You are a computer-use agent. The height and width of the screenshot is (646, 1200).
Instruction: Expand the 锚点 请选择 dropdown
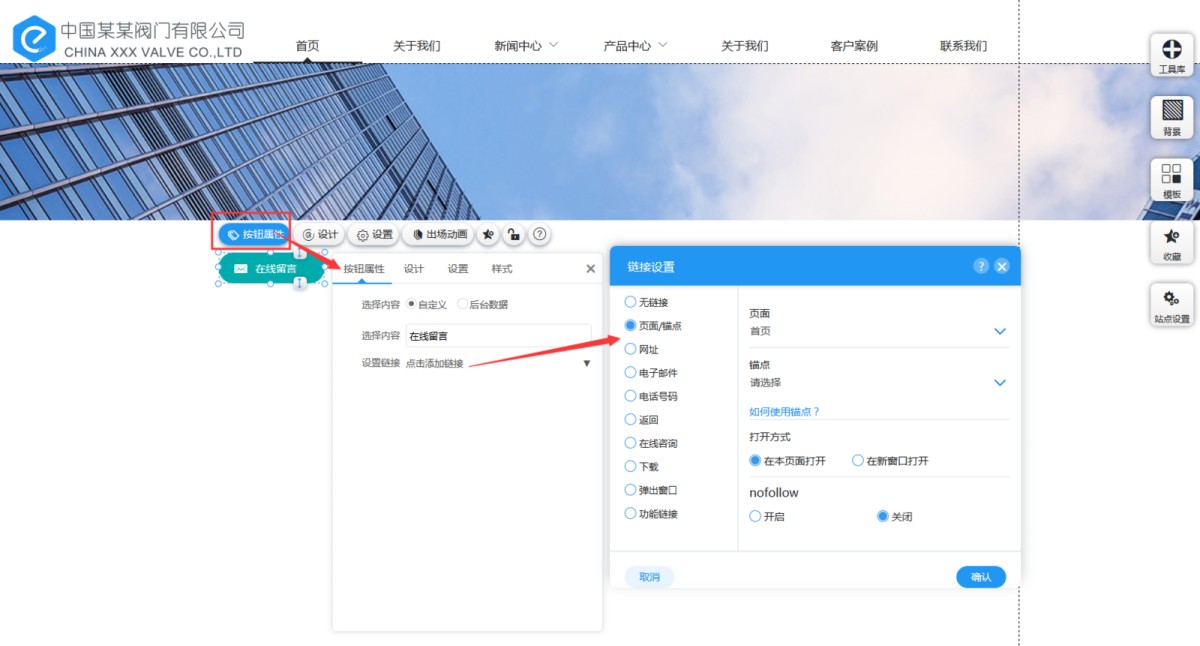[999, 383]
